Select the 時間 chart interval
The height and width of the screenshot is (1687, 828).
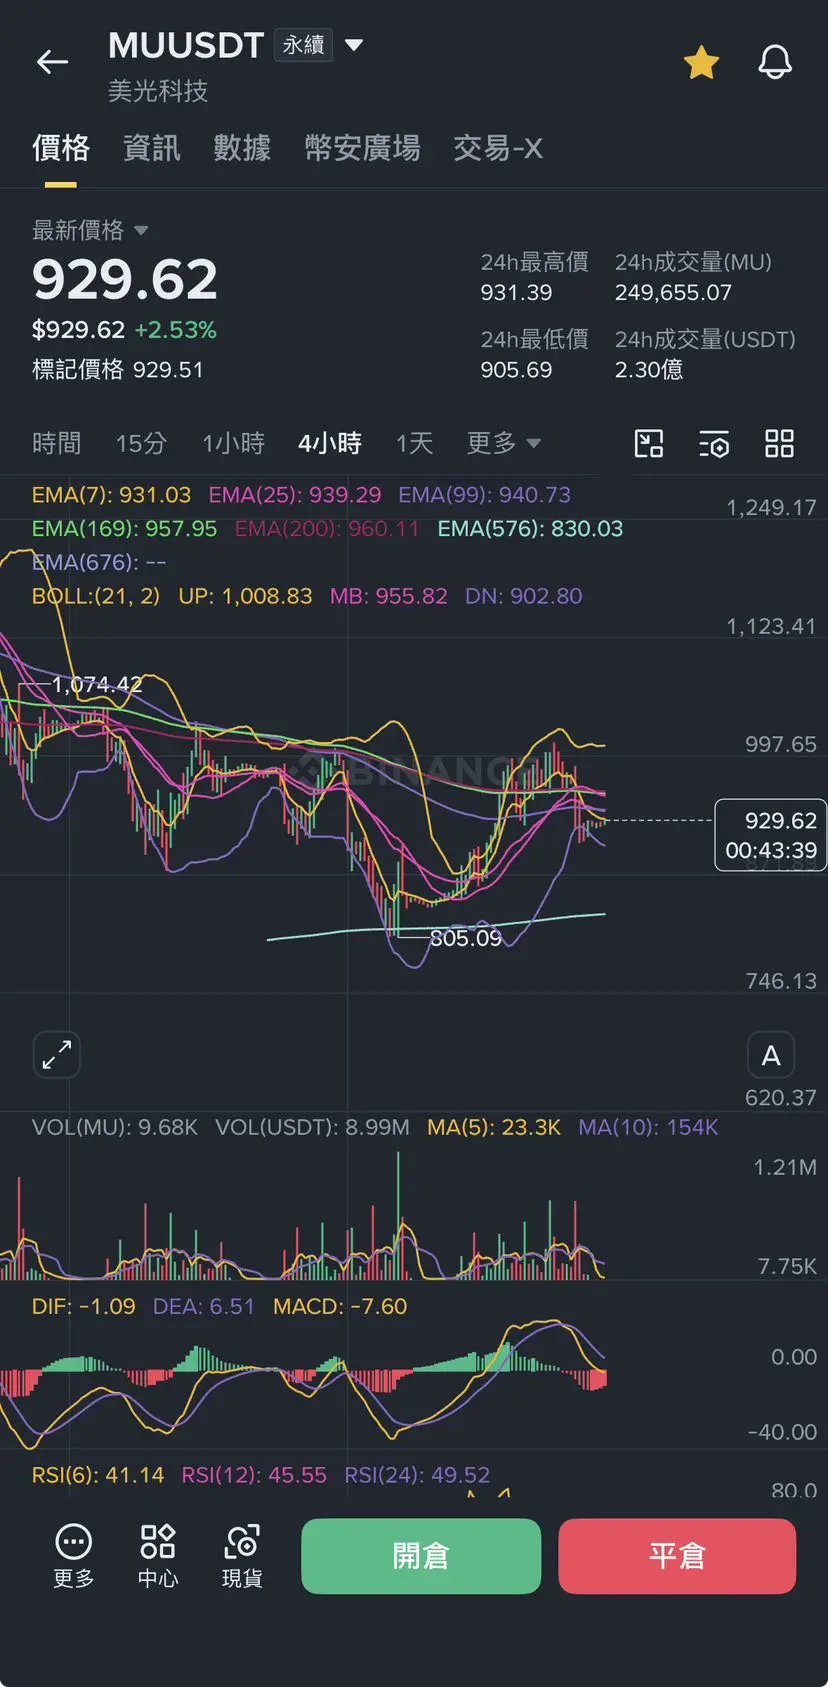57,443
